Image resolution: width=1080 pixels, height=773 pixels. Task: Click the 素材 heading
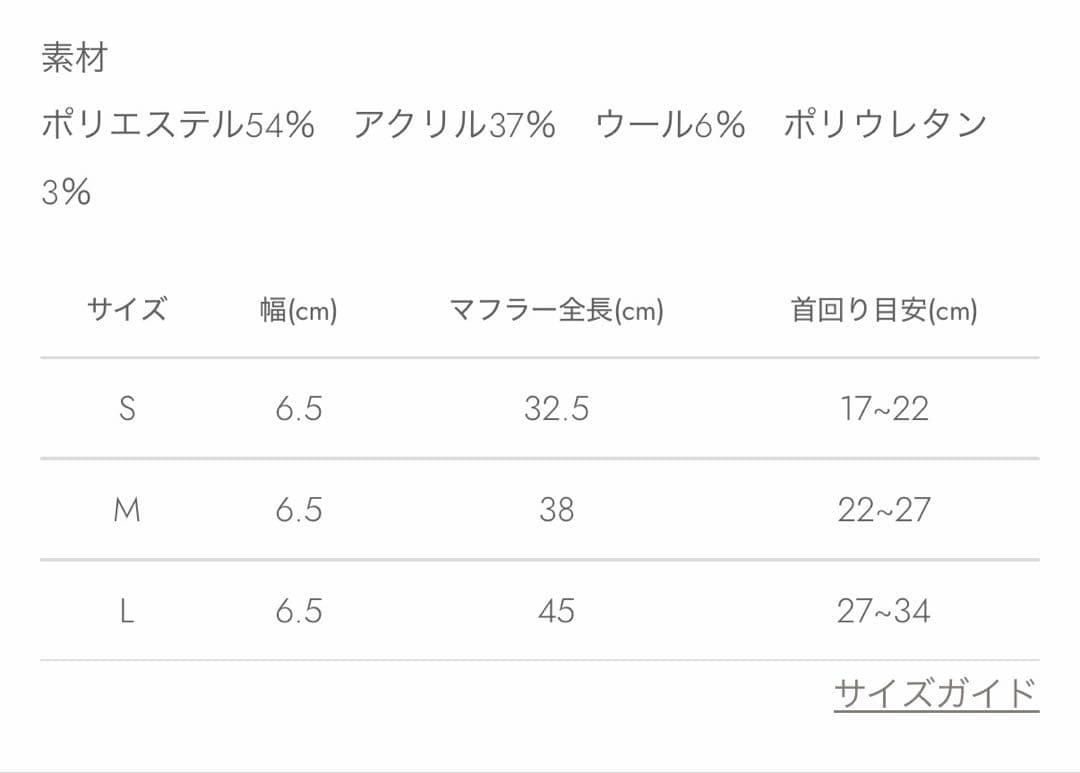coord(74,57)
